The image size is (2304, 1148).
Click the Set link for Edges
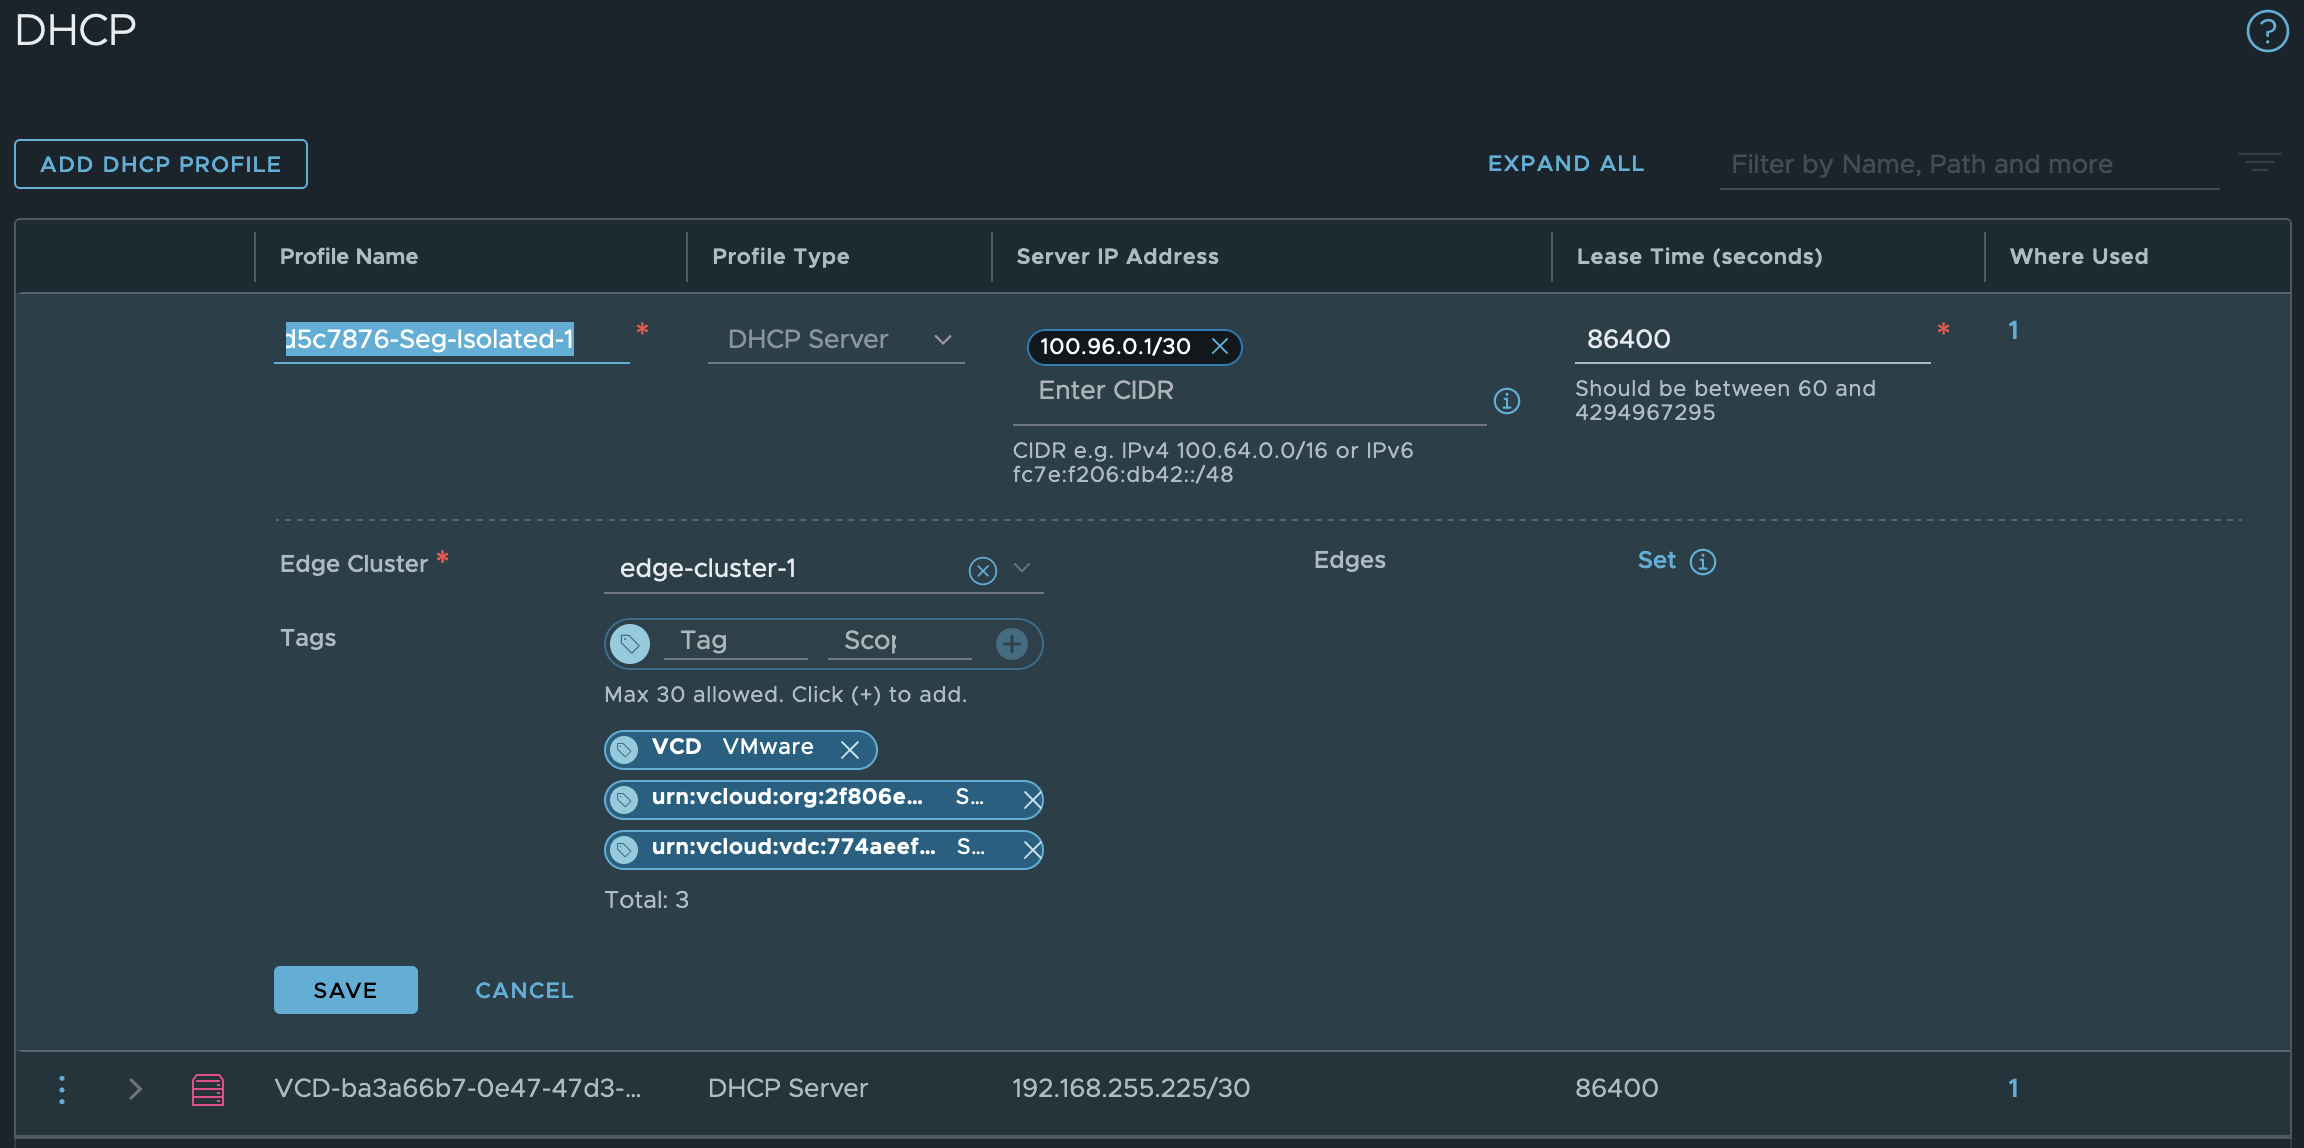pyautogui.click(x=1656, y=561)
